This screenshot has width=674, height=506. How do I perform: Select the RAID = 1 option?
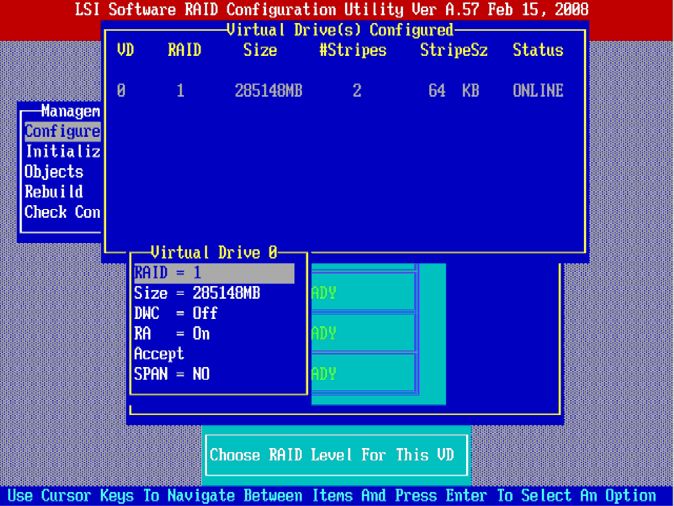pyautogui.click(x=214, y=273)
